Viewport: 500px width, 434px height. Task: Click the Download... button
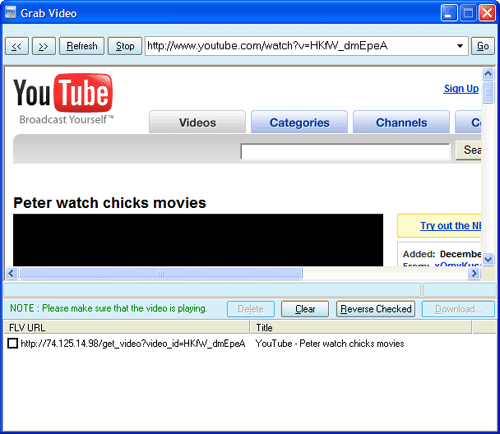(458, 309)
